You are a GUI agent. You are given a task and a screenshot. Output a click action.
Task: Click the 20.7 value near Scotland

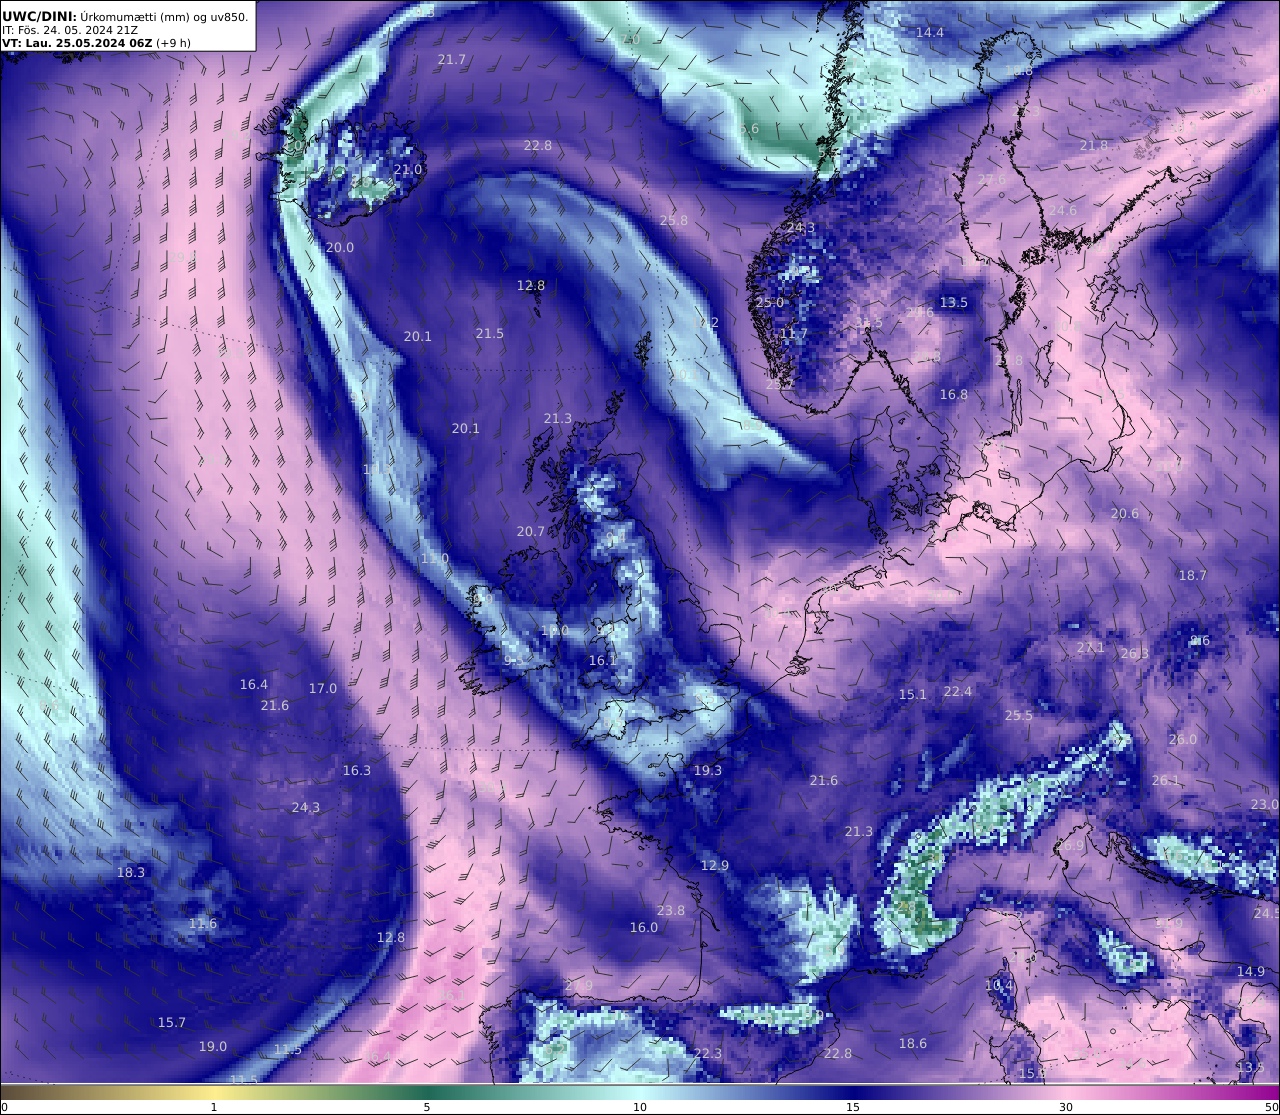pos(531,531)
